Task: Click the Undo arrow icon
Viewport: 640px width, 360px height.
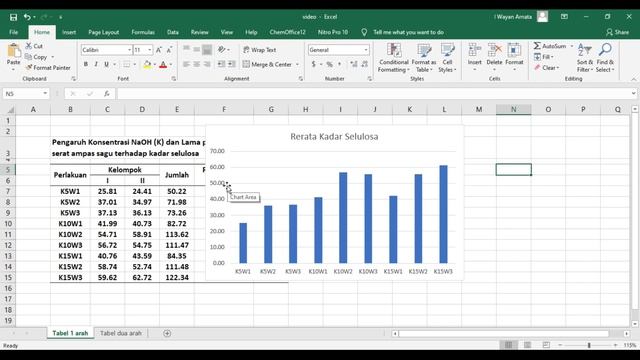Action: tap(27, 17)
